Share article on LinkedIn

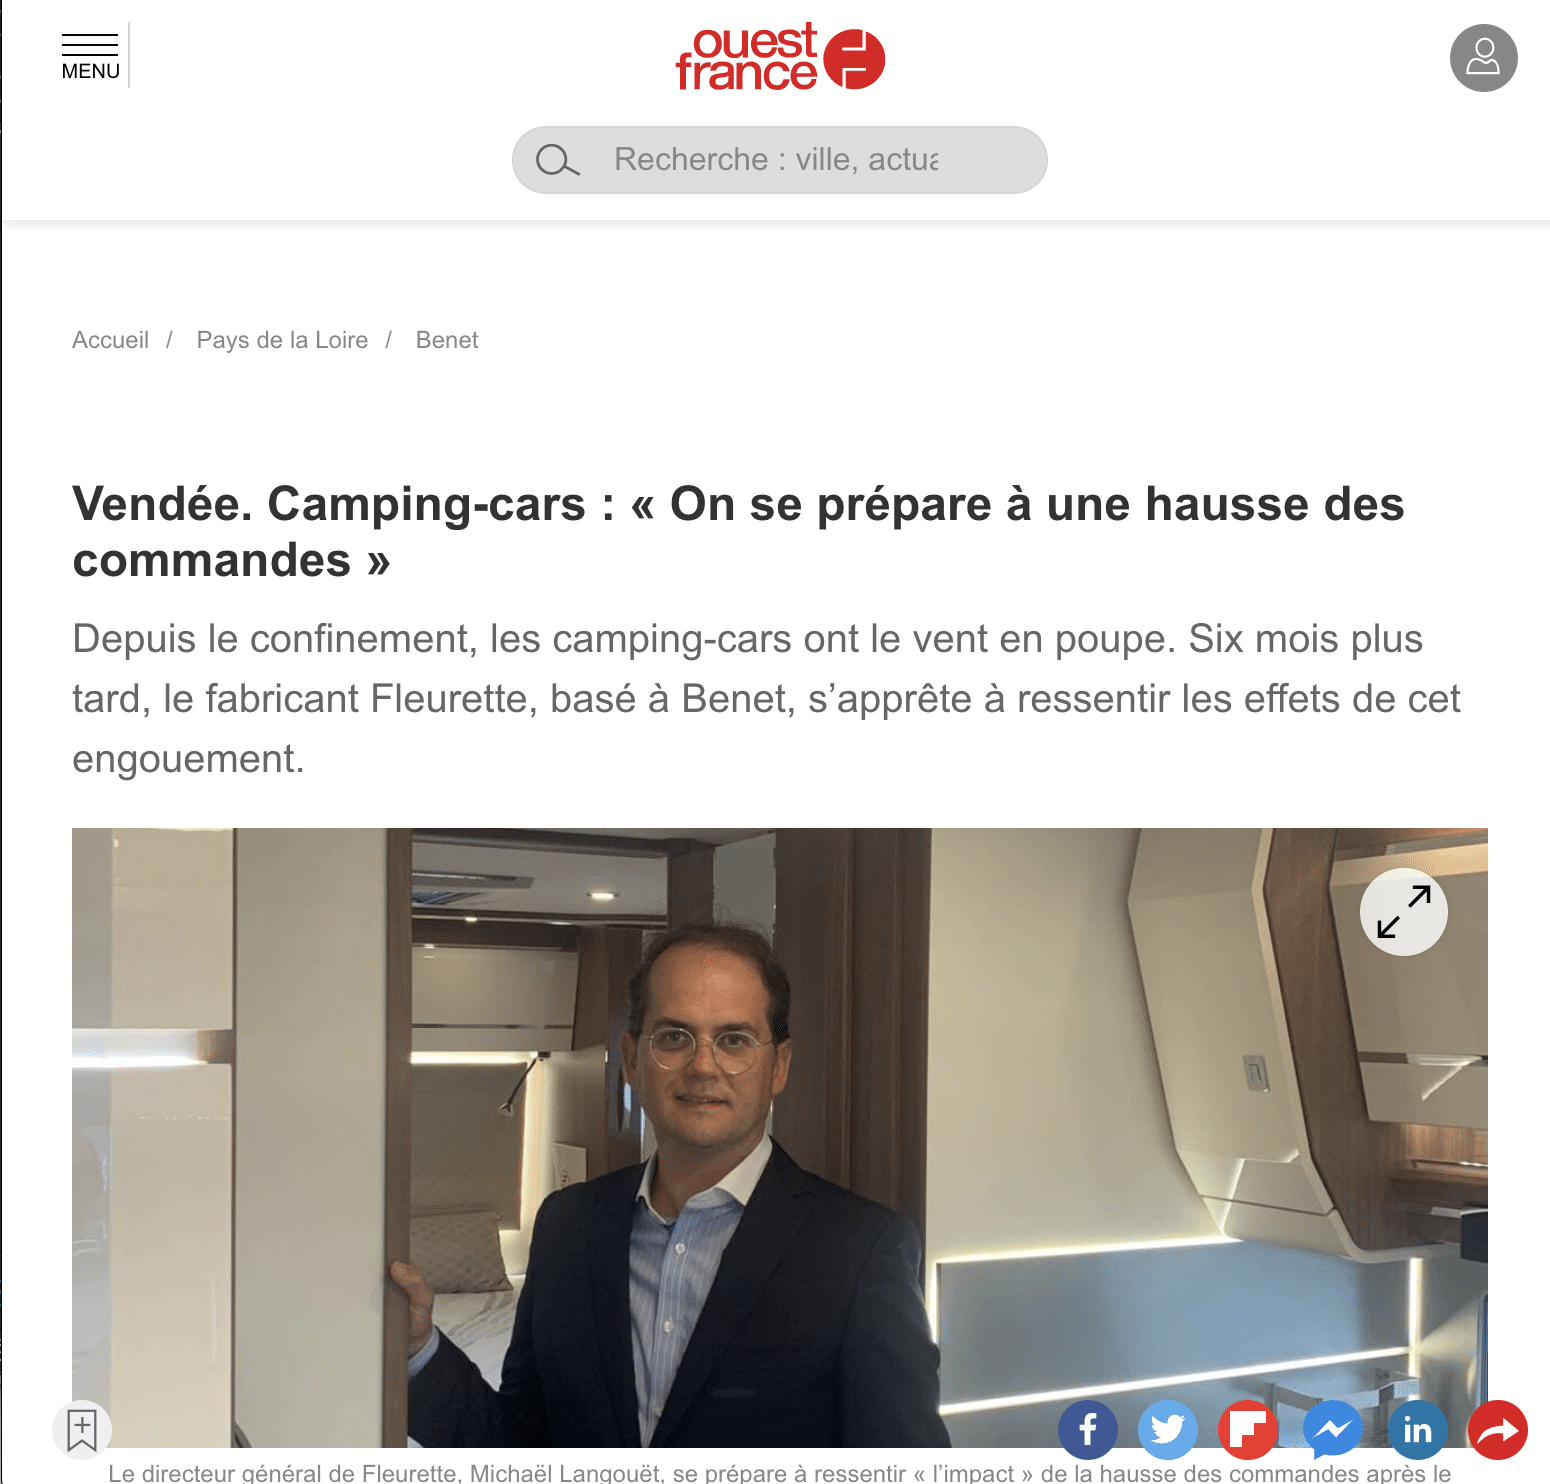pos(1417,1431)
